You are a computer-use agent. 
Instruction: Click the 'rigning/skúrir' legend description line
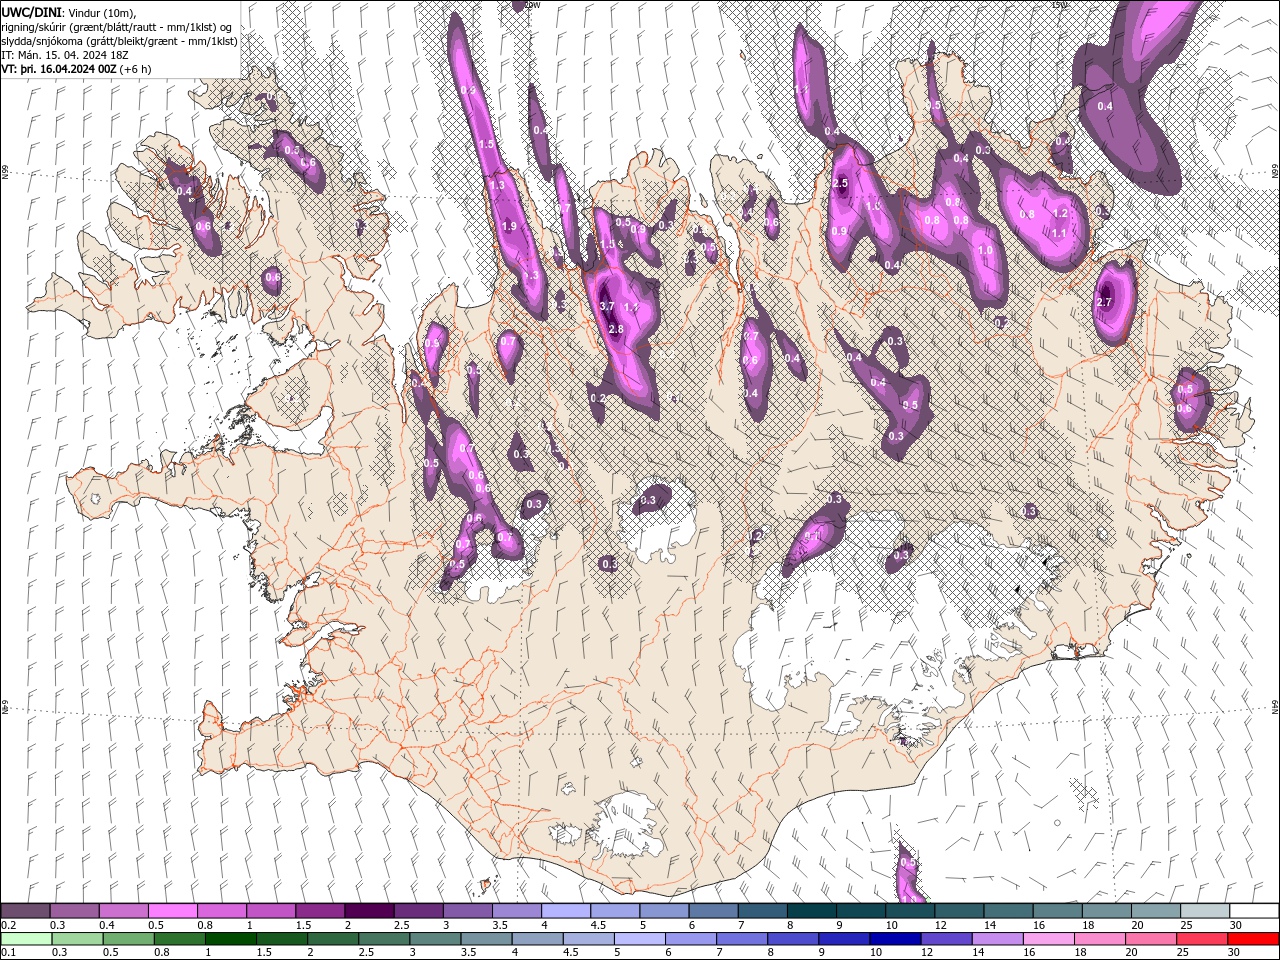[x=119, y=27]
